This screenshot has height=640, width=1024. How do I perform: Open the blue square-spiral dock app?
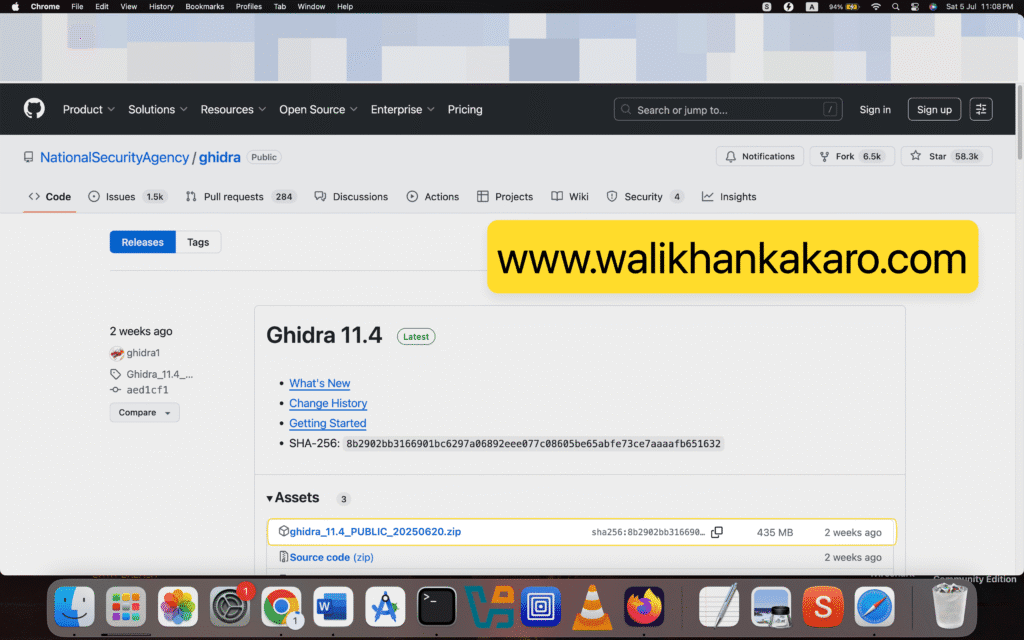click(x=541, y=606)
